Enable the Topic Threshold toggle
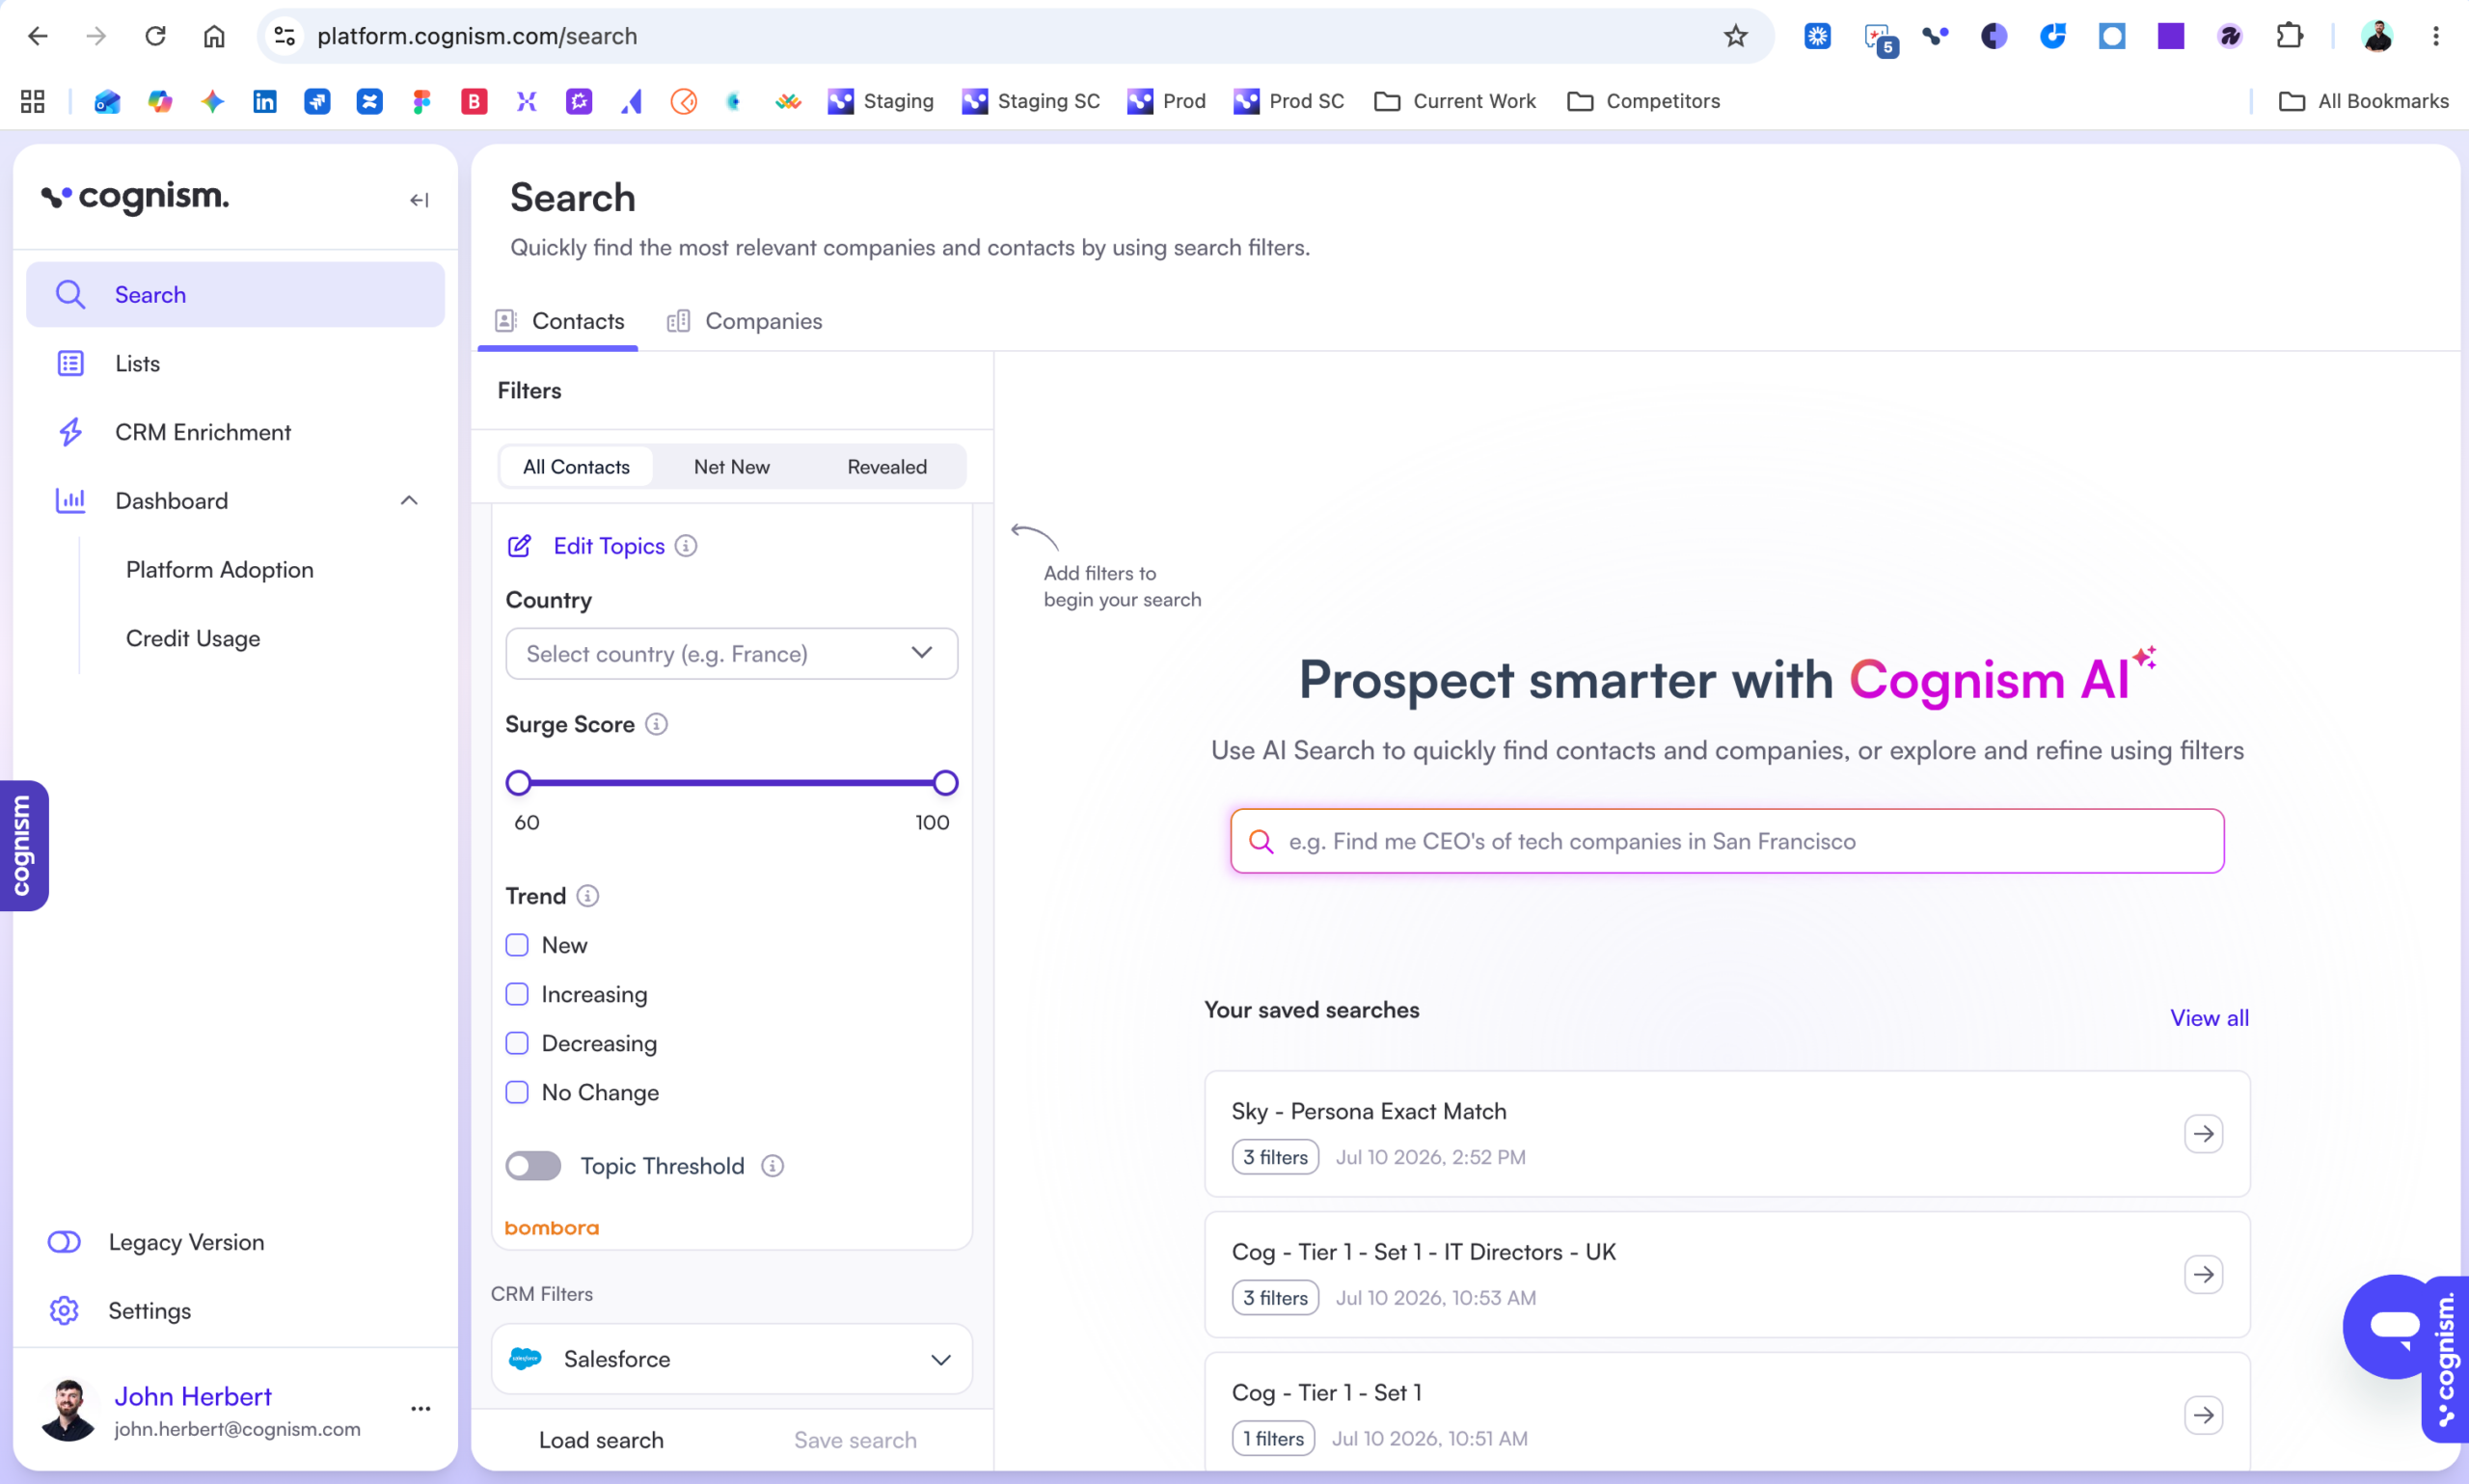This screenshot has width=2469, height=1484. coord(533,1166)
